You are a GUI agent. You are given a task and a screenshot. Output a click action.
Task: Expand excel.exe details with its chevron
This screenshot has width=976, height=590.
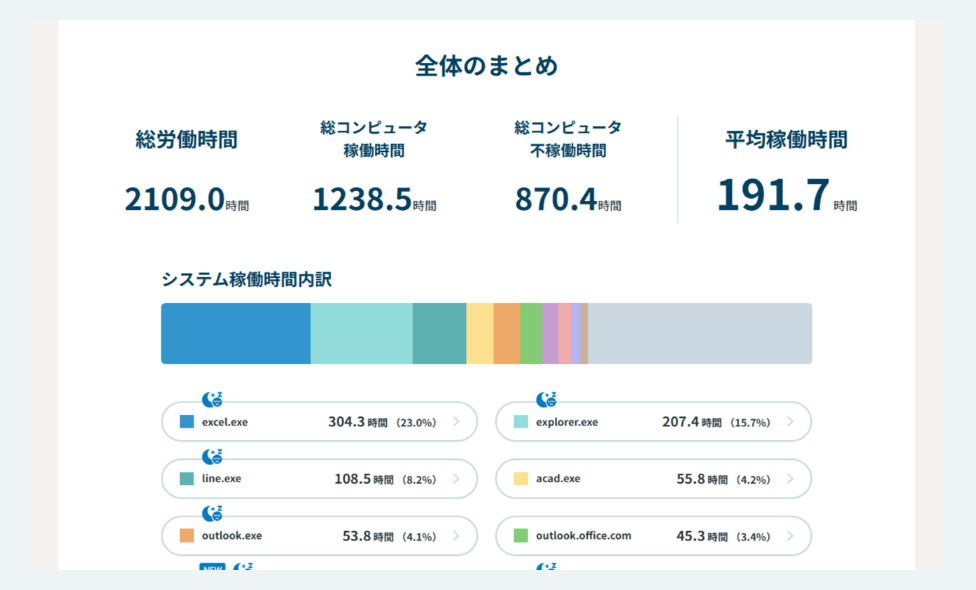[455, 421]
